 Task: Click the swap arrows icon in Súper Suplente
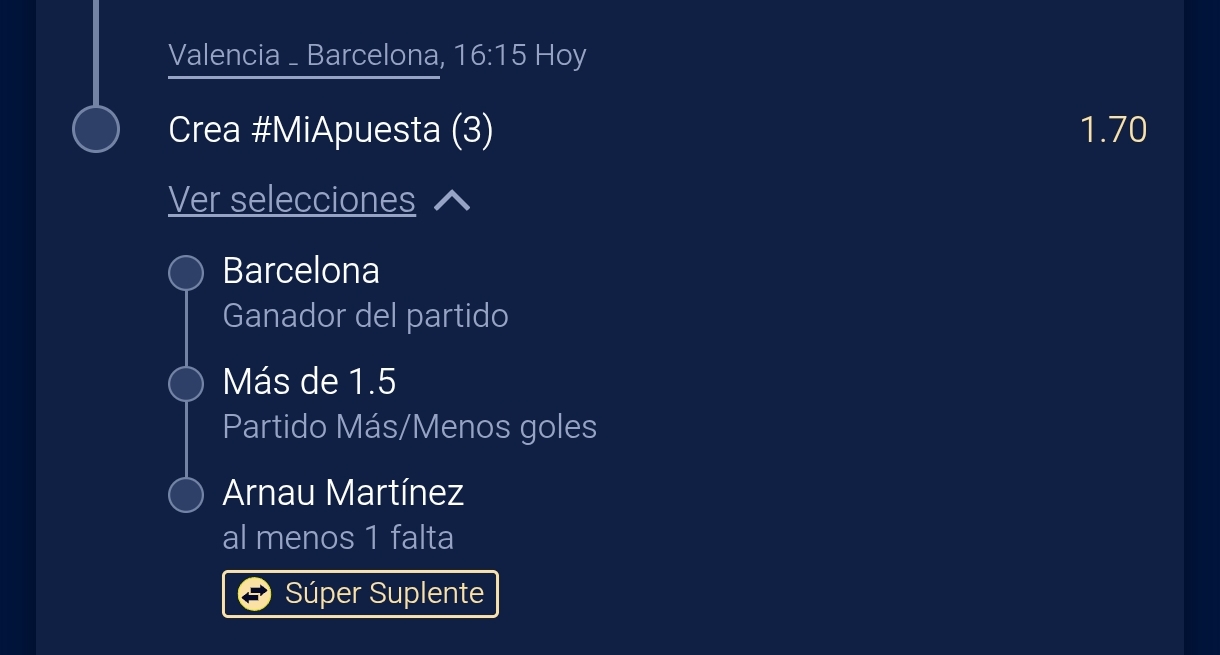point(254,594)
